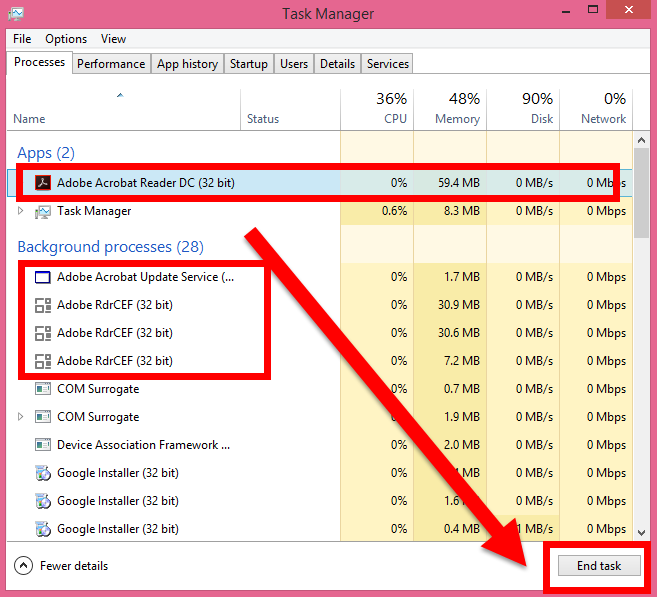Click the icon of the 7.2 MB Adobe RdrCEF
Viewport: 657px width, 597px height.
tap(43, 361)
